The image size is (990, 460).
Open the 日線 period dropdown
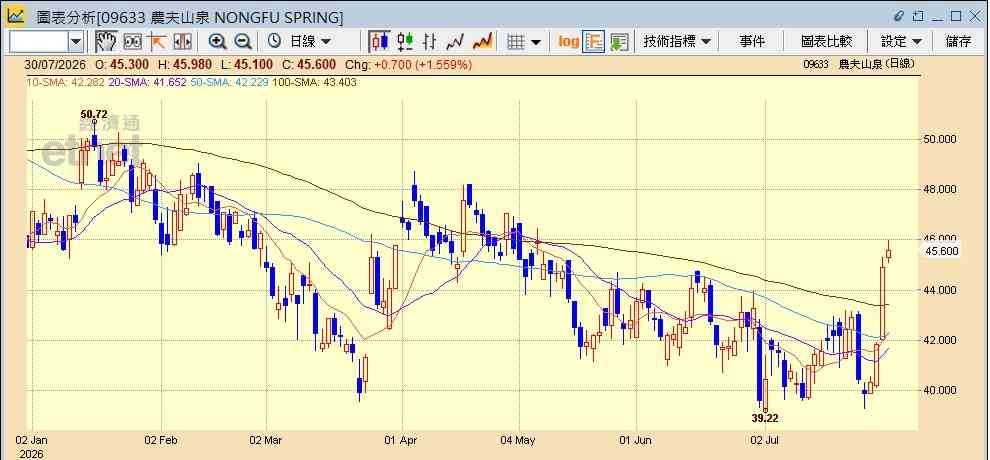pyautogui.click(x=310, y=42)
